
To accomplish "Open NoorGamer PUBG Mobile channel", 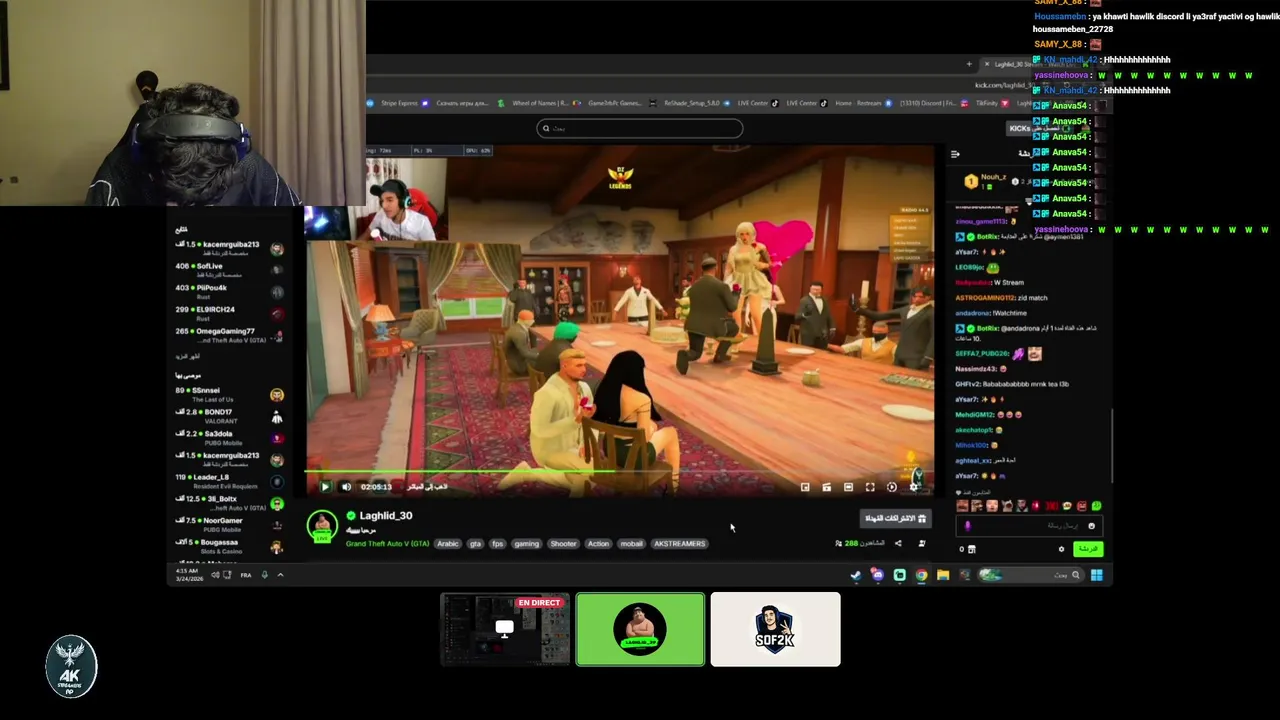I will (x=229, y=525).
